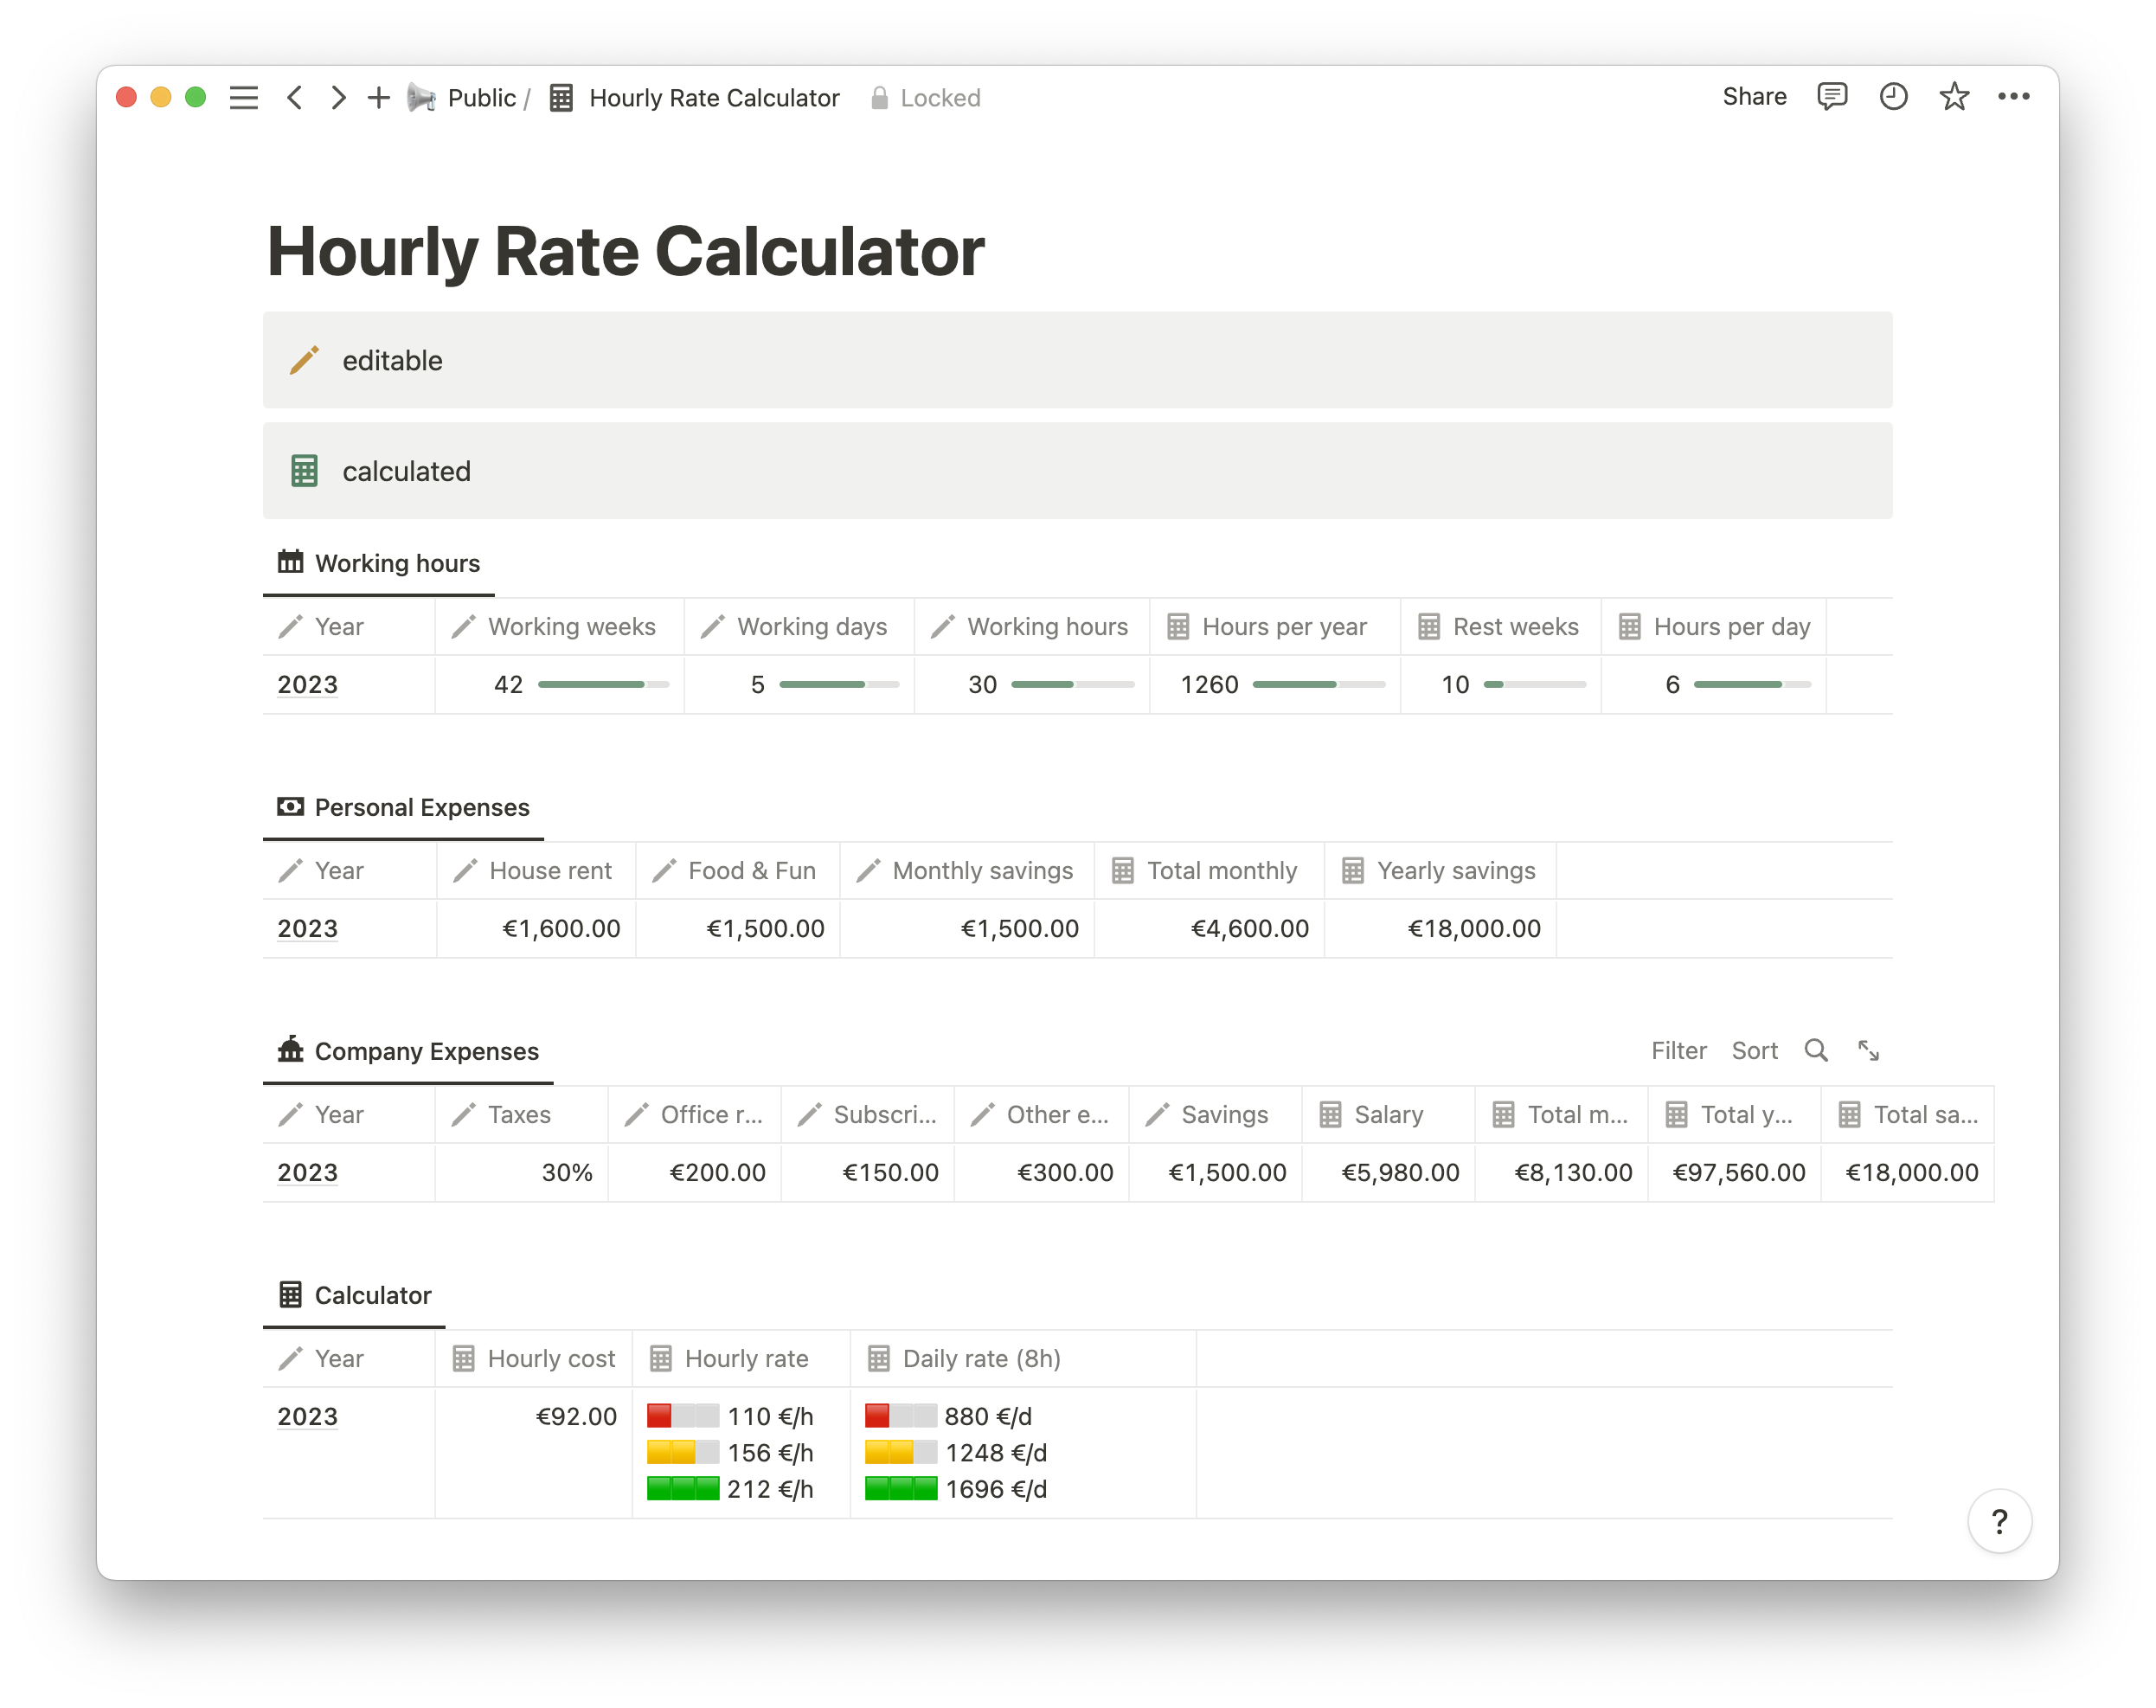Unlock the page by clicking Locked
The height and width of the screenshot is (1708, 2156).
[x=925, y=97]
